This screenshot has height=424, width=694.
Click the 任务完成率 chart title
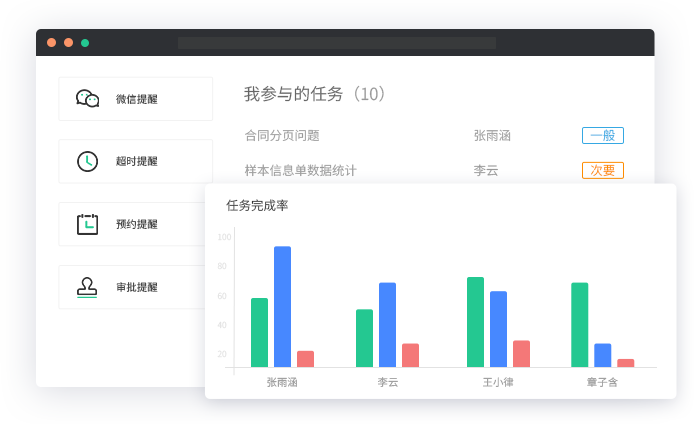(x=257, y=205)
